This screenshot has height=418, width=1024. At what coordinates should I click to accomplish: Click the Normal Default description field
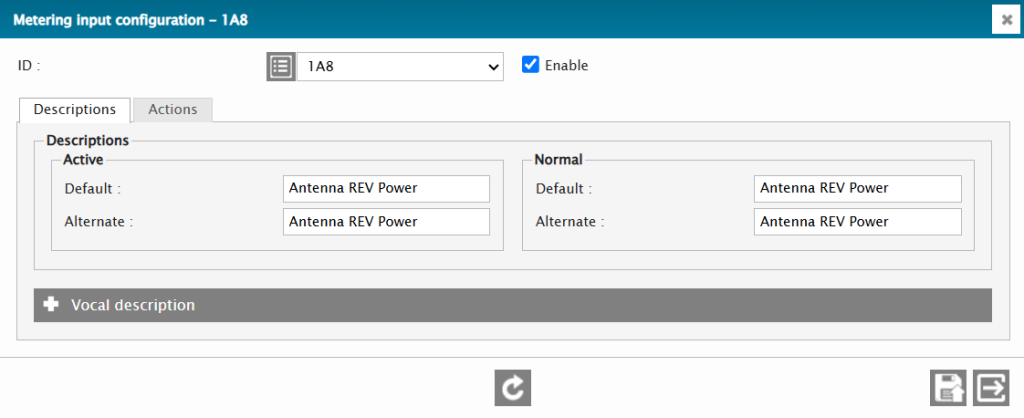point(857,188)
